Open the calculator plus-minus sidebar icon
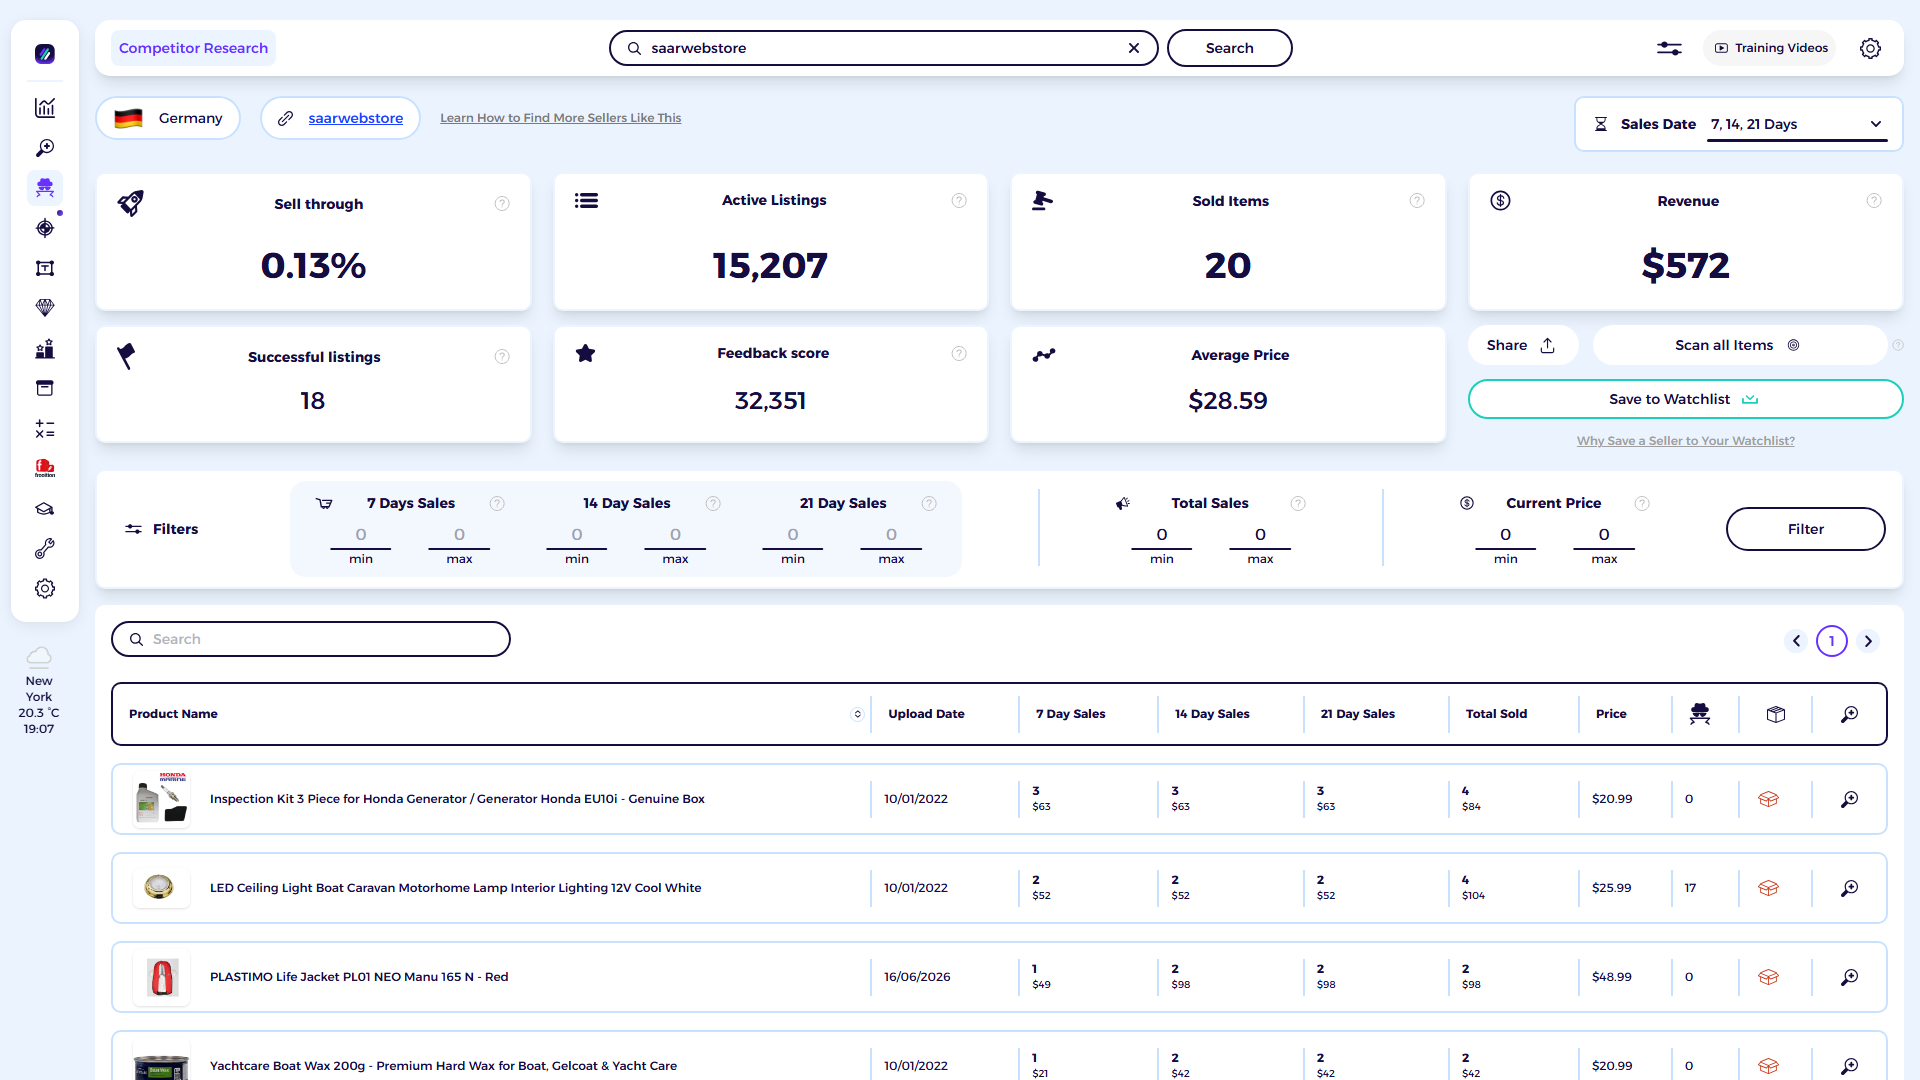This screenshot has width=1920, height=1080. [x=45, y=429]
